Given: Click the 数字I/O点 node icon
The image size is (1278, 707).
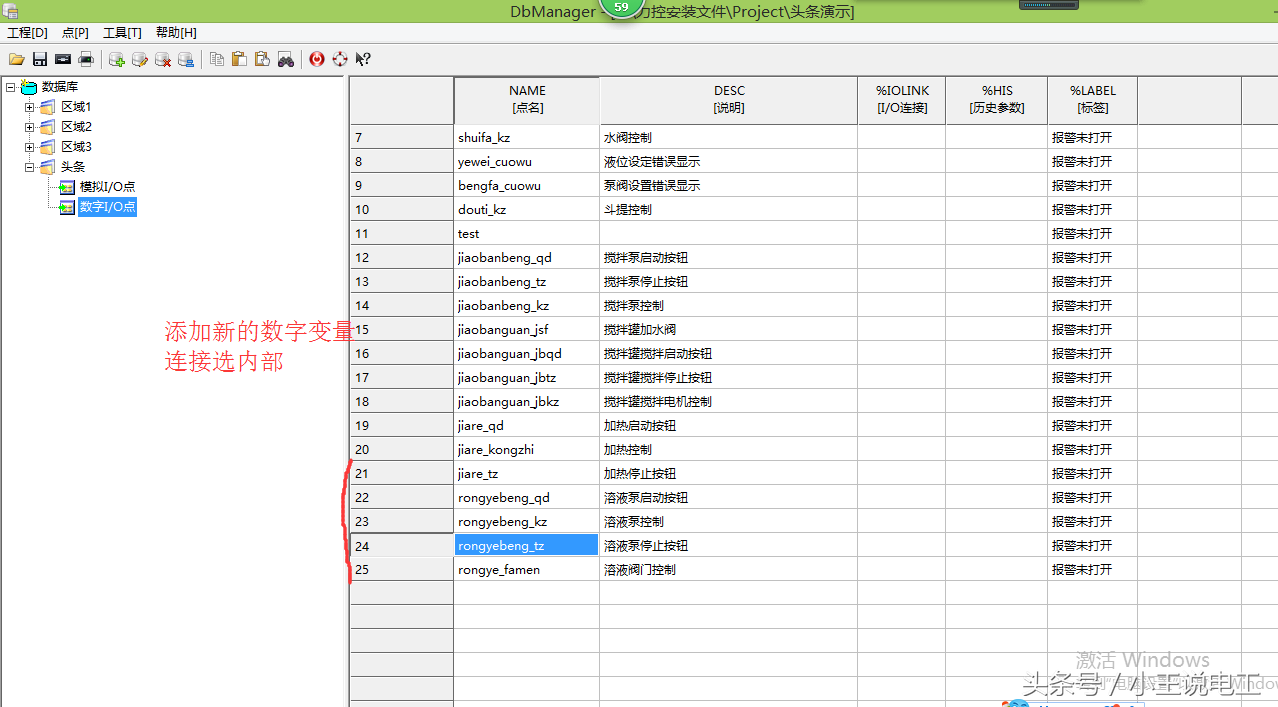Looking at the screenshot, I should 67,207.
